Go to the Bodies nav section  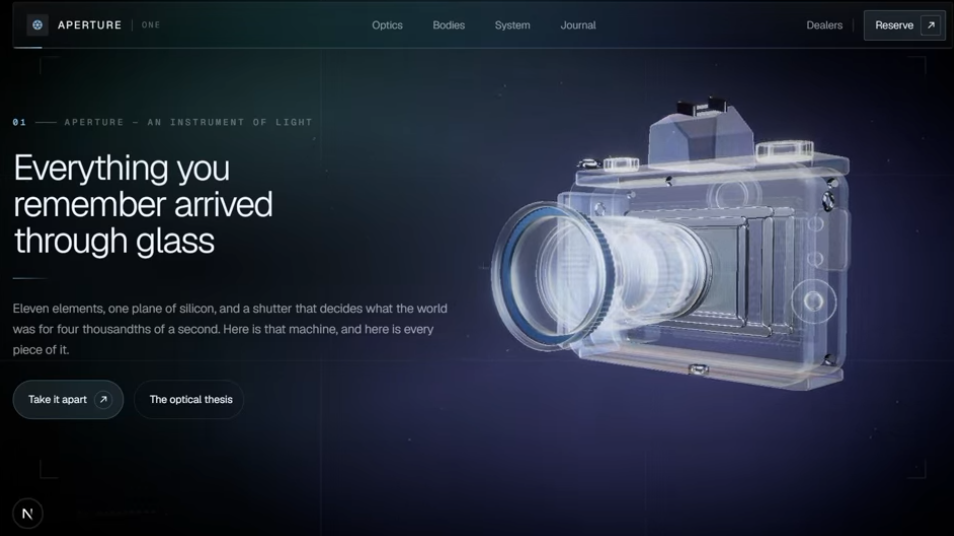(448, 25)
